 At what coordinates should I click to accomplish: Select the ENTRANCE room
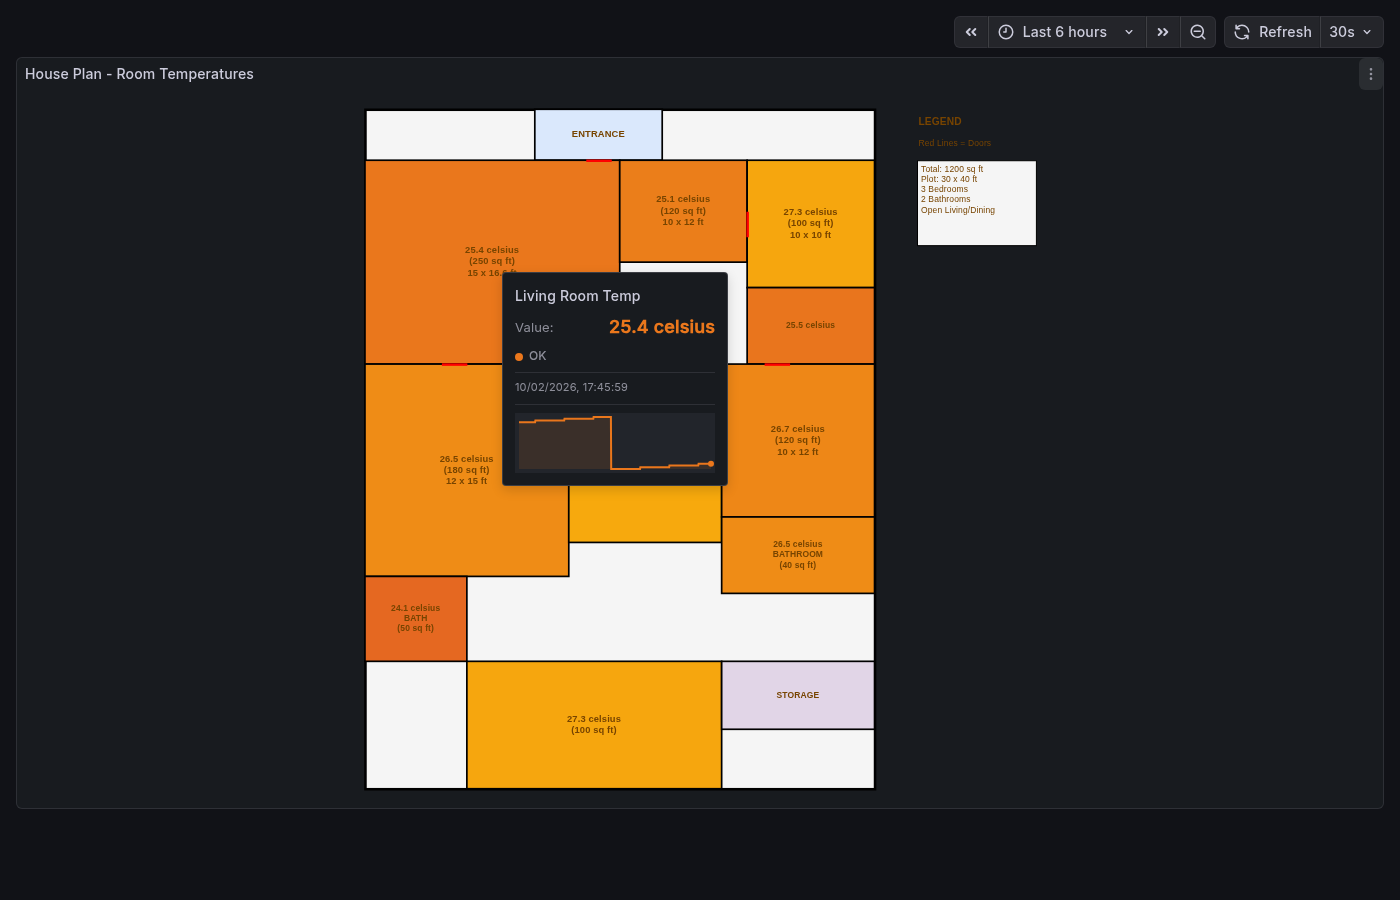(x=598, y=134)
